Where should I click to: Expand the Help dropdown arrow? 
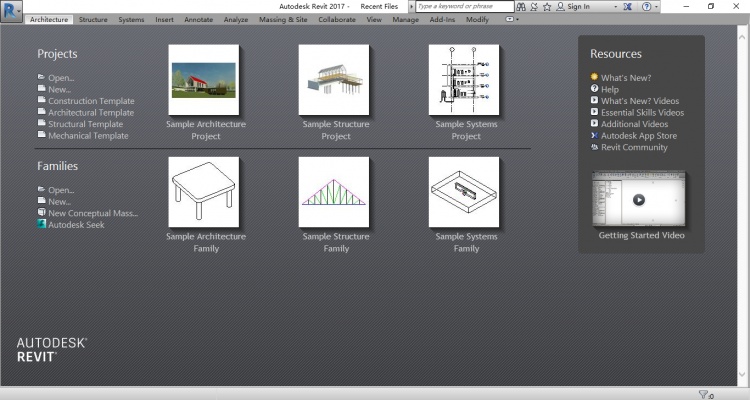tap(657, 6)
